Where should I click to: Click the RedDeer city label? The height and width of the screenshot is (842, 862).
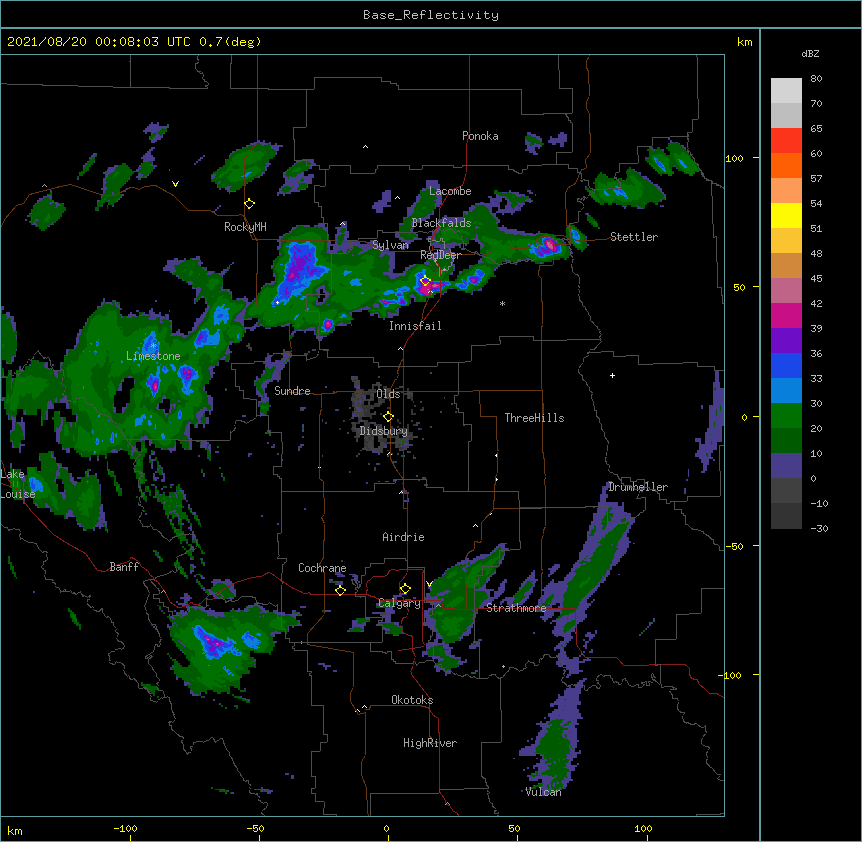440,255
